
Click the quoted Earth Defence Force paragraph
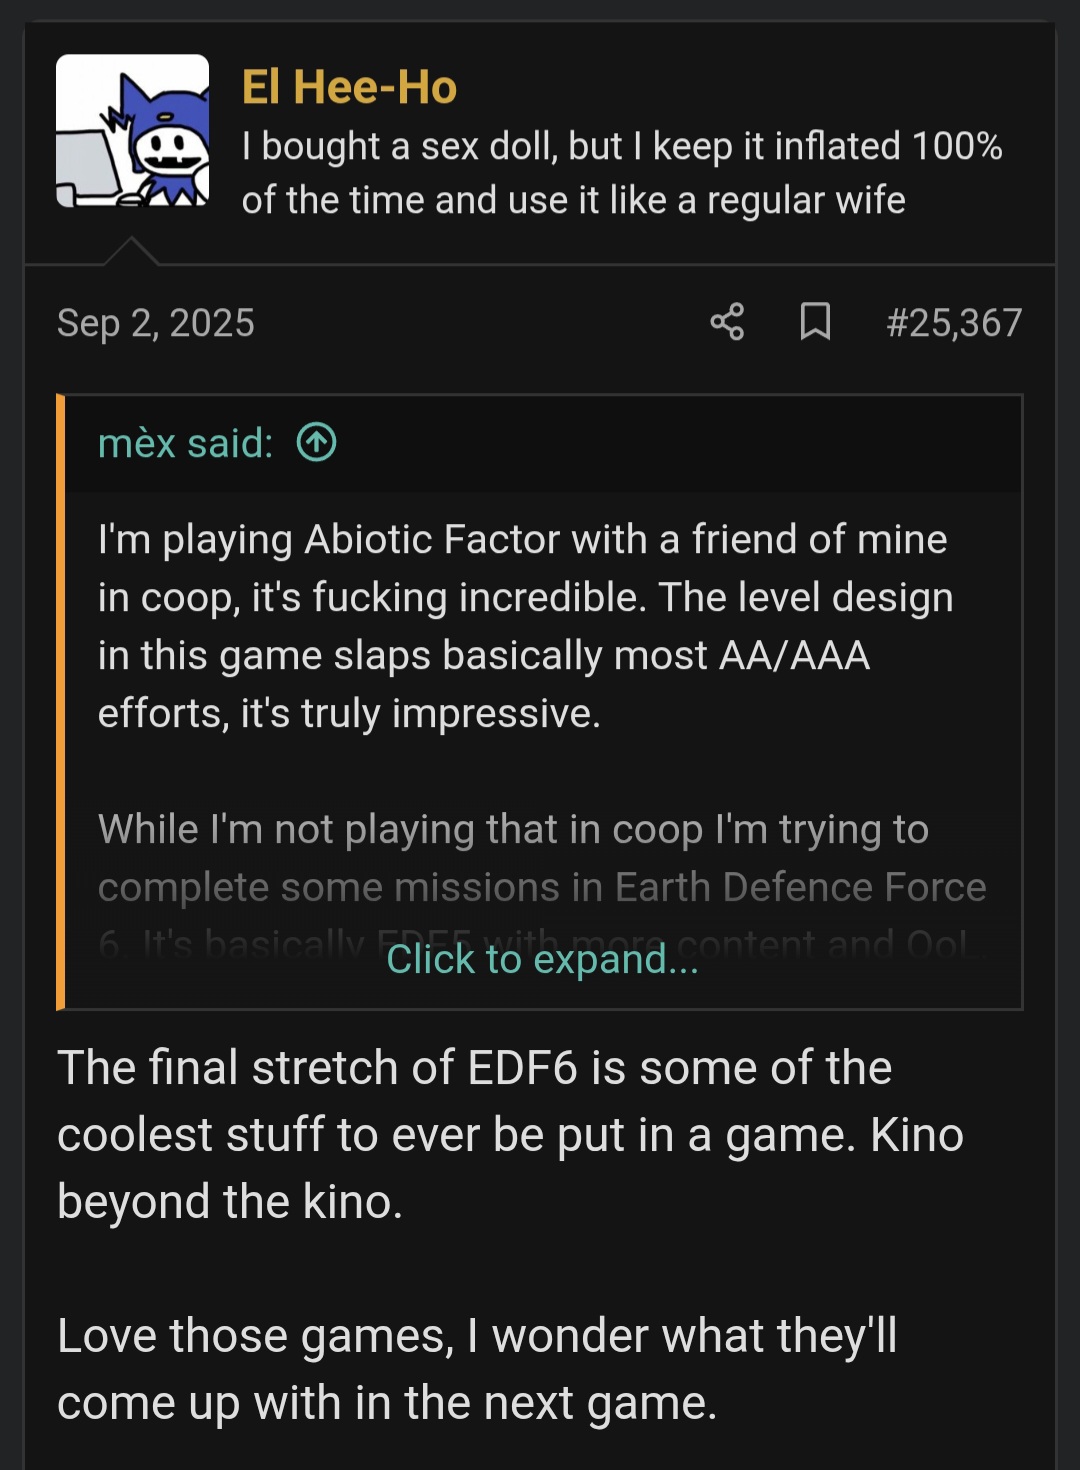tap(540, 858)
